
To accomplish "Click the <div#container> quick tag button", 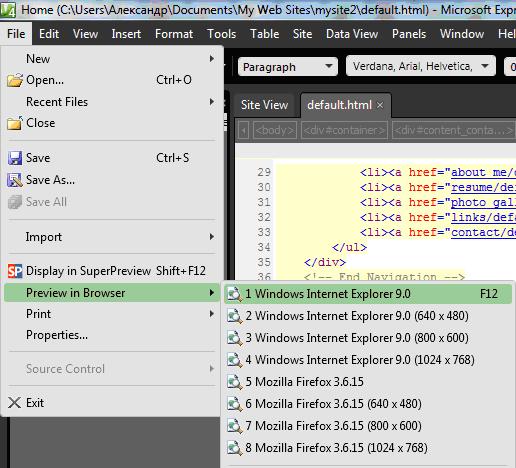I will coord(344,130).
